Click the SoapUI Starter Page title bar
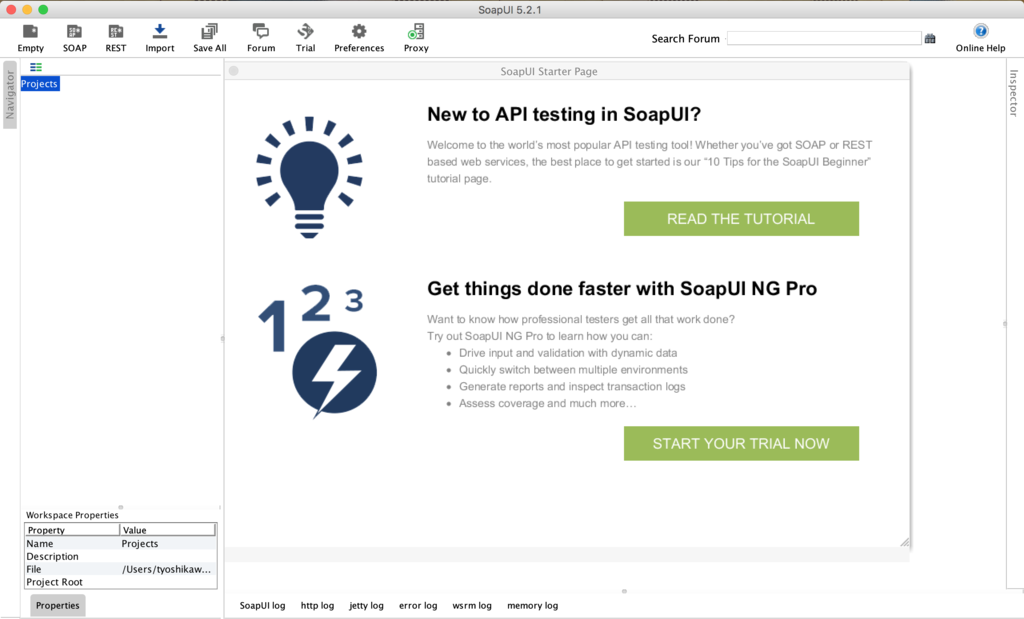Screen dimensions: 1024x619 click(x=567, y=71)
